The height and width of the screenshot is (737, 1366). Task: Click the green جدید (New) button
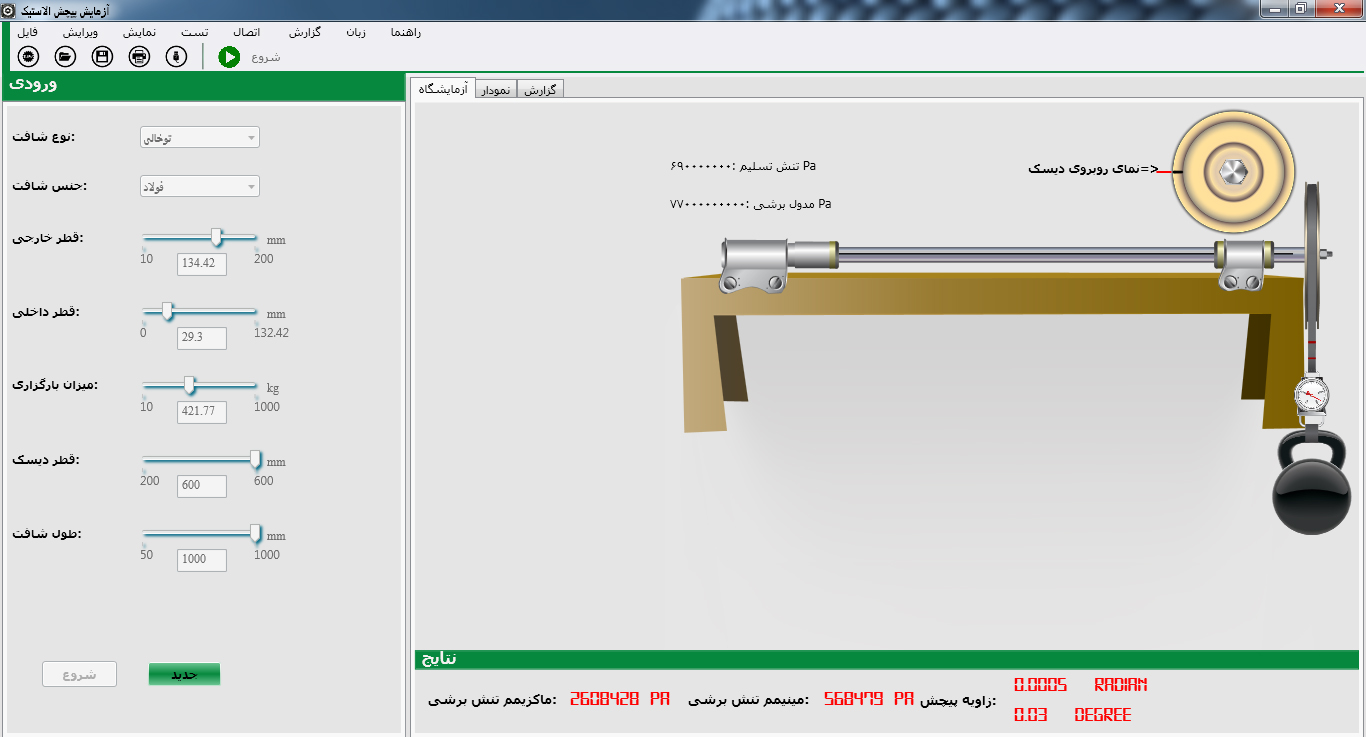coord(184,674)
